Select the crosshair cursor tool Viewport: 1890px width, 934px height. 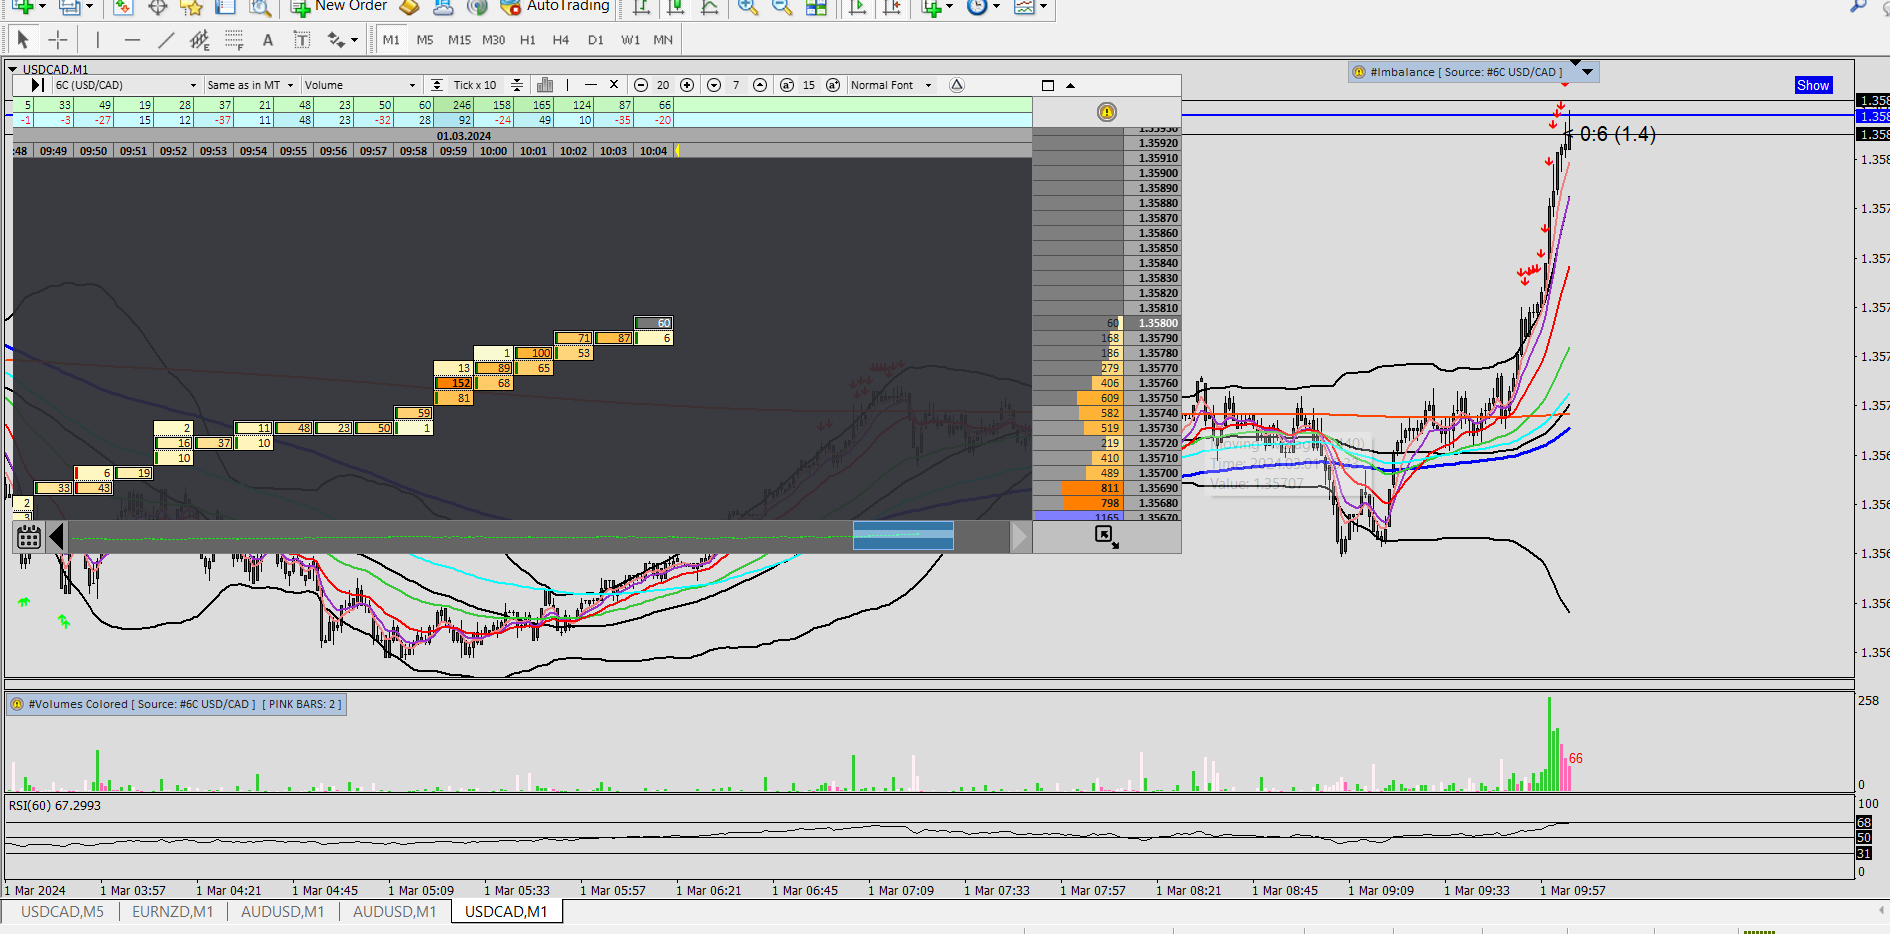[x=58, y=40]
